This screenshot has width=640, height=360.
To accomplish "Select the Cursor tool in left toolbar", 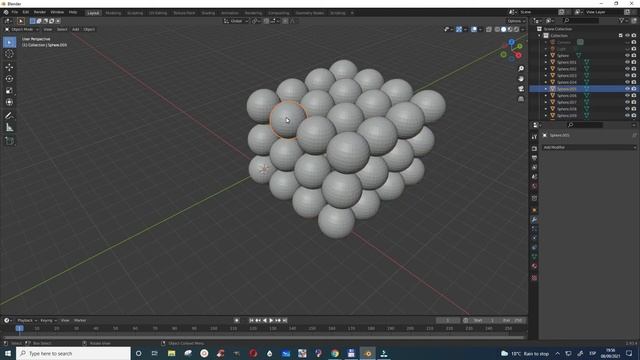I will (x=9, y=54).
